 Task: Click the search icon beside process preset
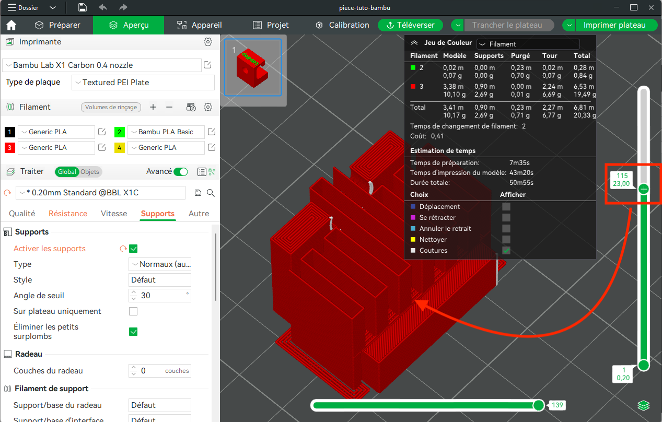point(211,193)
